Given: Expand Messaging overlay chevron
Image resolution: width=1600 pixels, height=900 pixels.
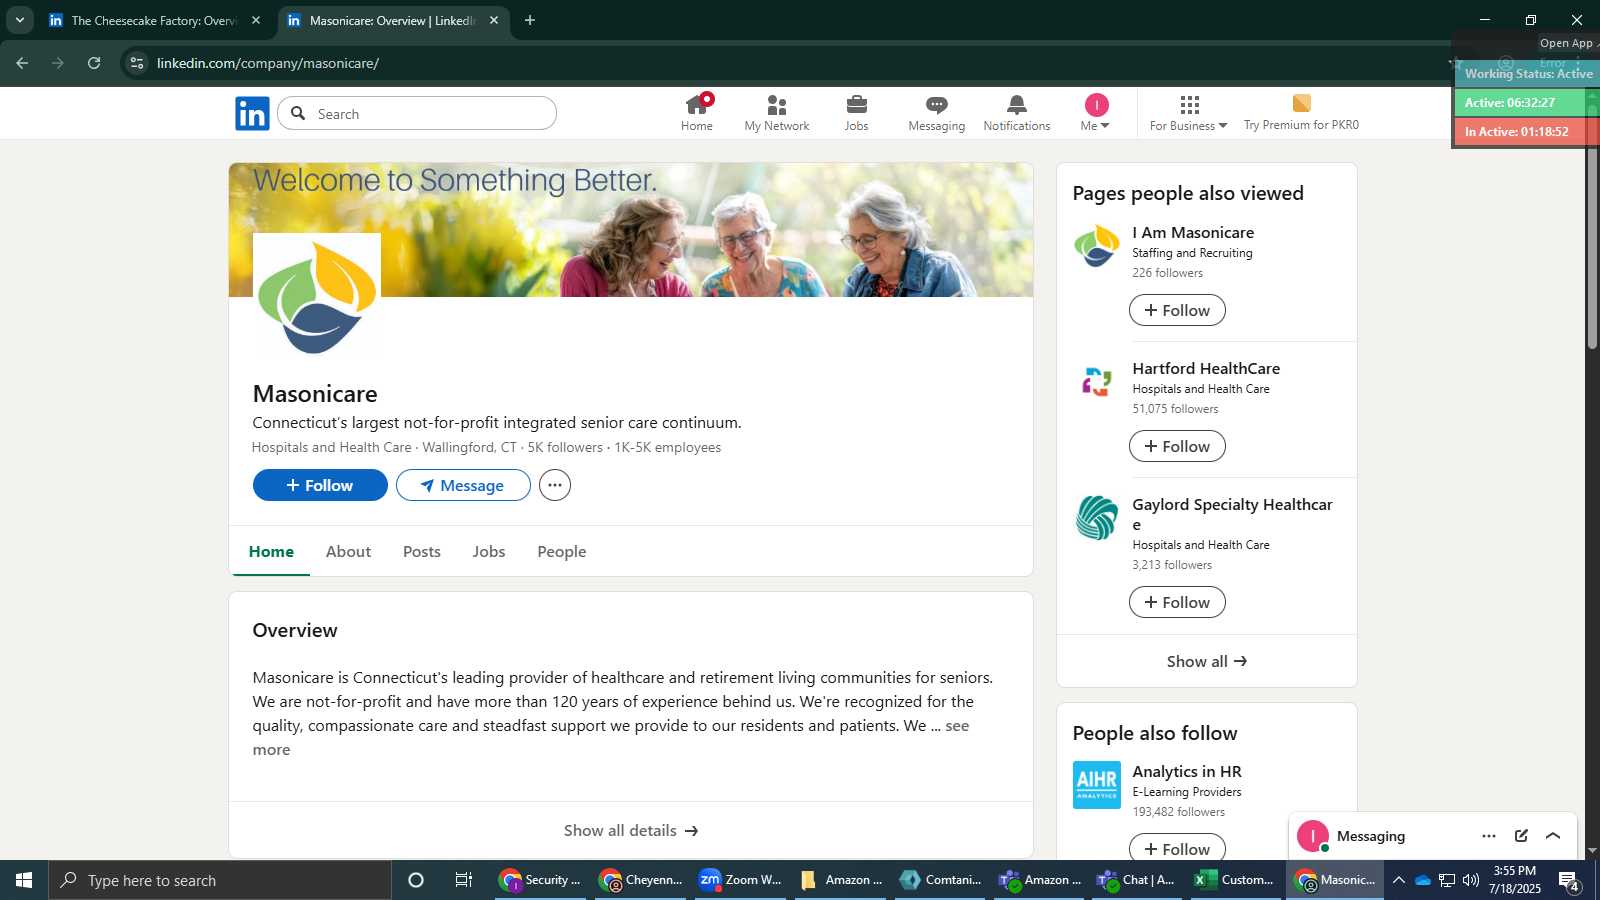Looking at the screenshot, I should pos(1553,836).
